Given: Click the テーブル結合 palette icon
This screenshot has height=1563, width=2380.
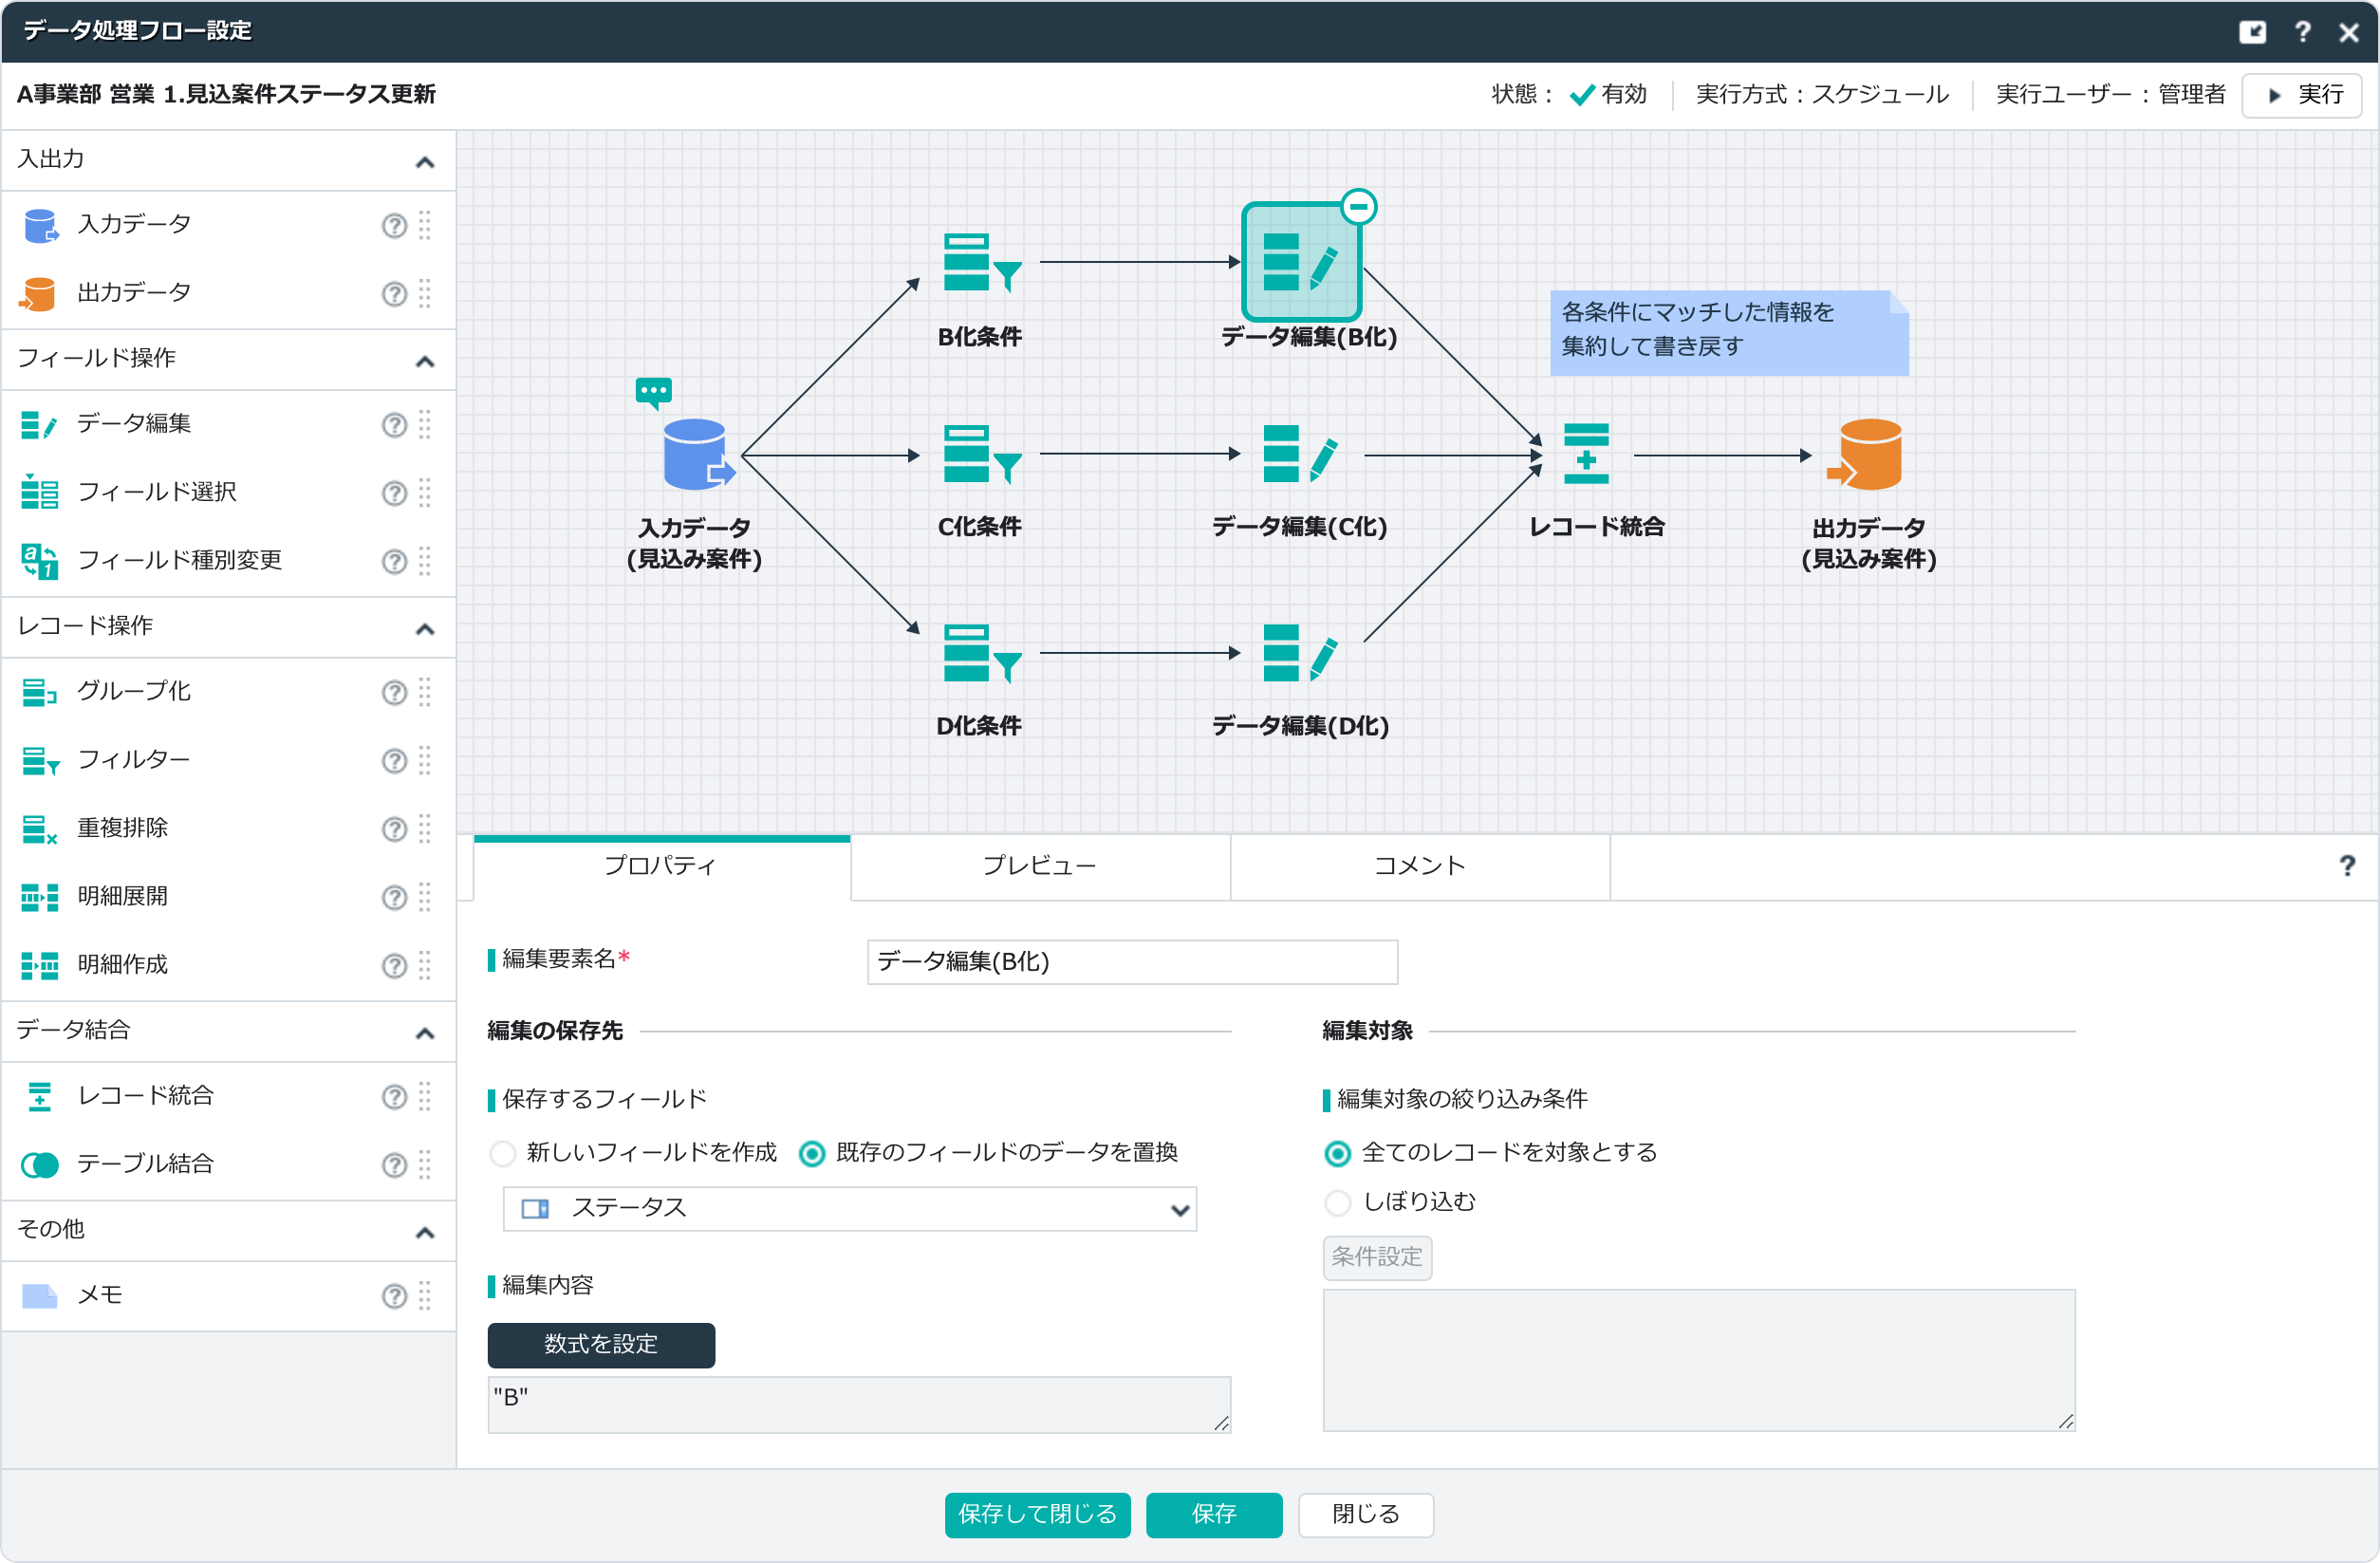Looking at the screenshot, I should (40, 1164).
